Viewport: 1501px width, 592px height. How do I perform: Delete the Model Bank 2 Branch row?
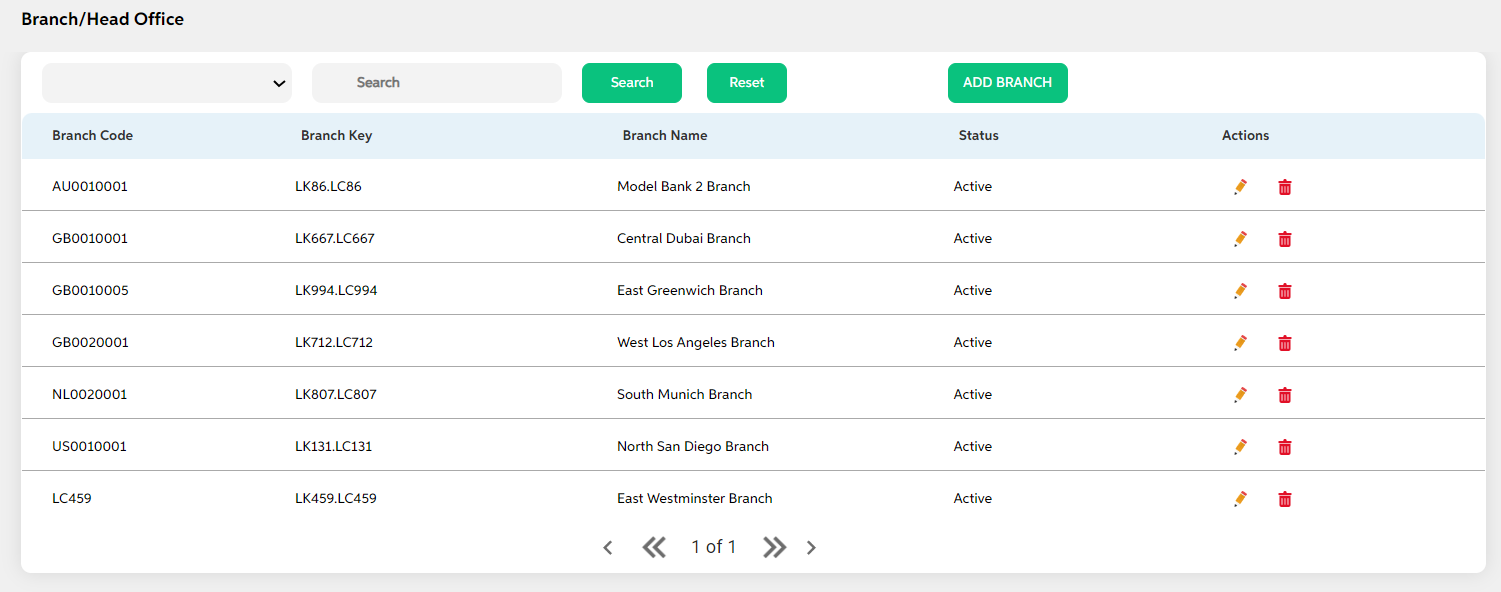[x=1285, y=187]
